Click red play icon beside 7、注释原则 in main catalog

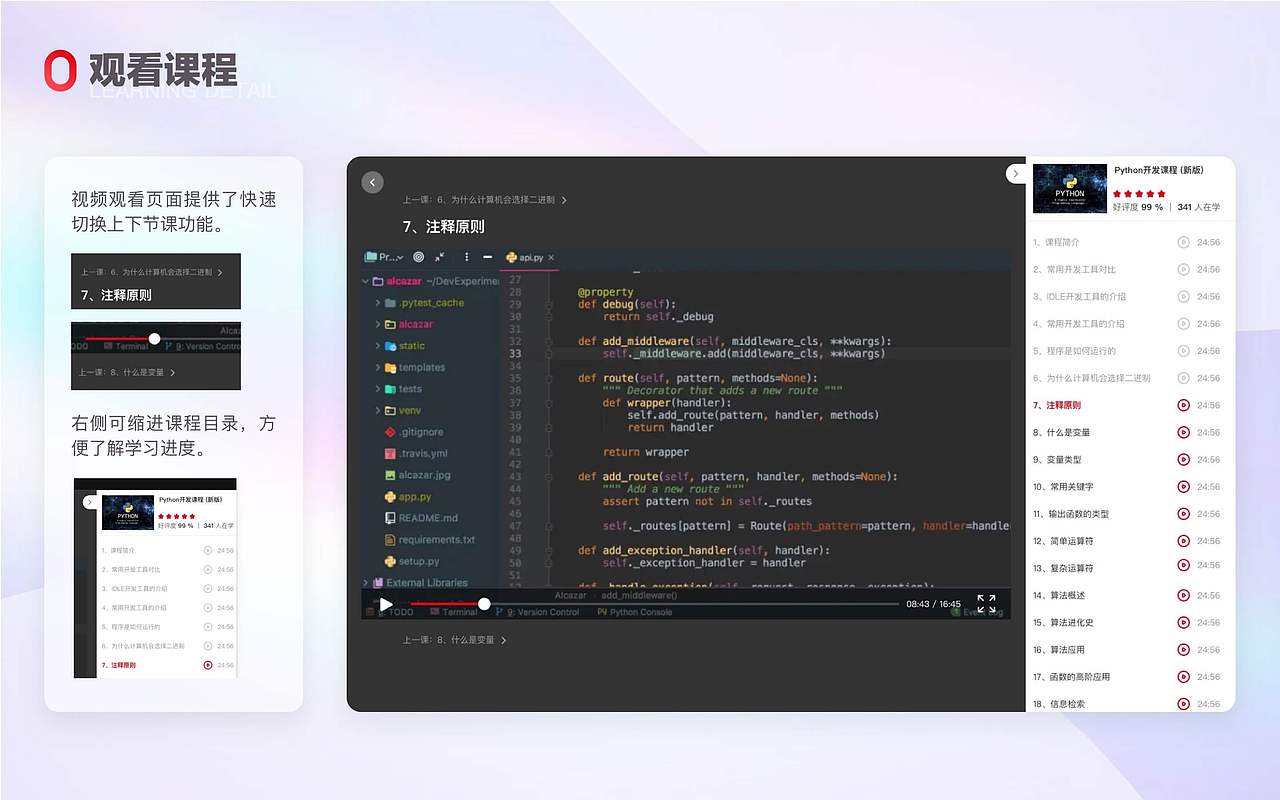click(x=1183, y=405)
